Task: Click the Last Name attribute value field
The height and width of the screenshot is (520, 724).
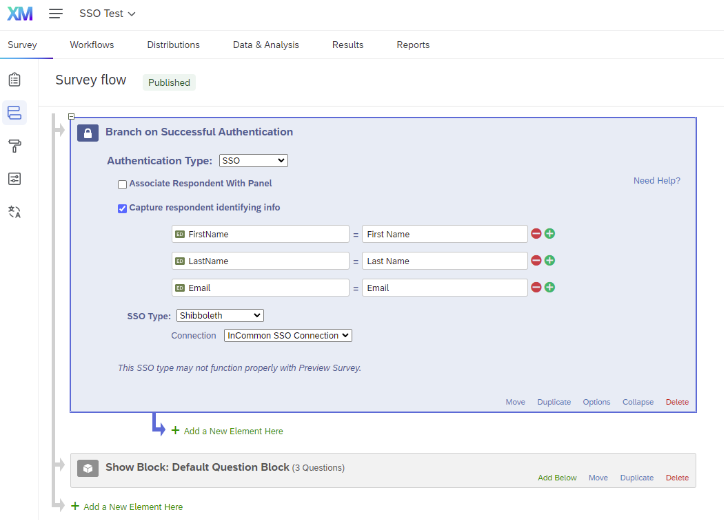Action: coord(445,261)
